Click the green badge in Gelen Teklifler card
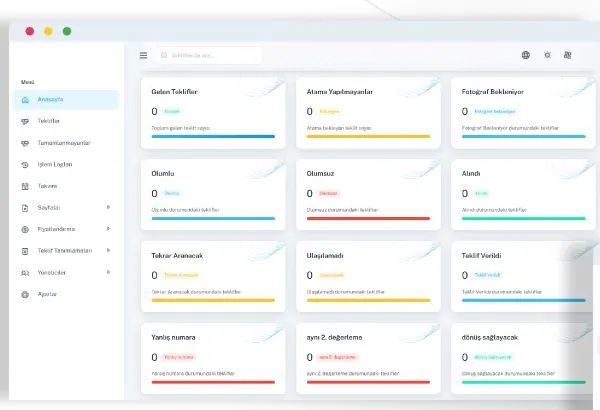Viewport: 600px width, 410px height. pos(172,111)
